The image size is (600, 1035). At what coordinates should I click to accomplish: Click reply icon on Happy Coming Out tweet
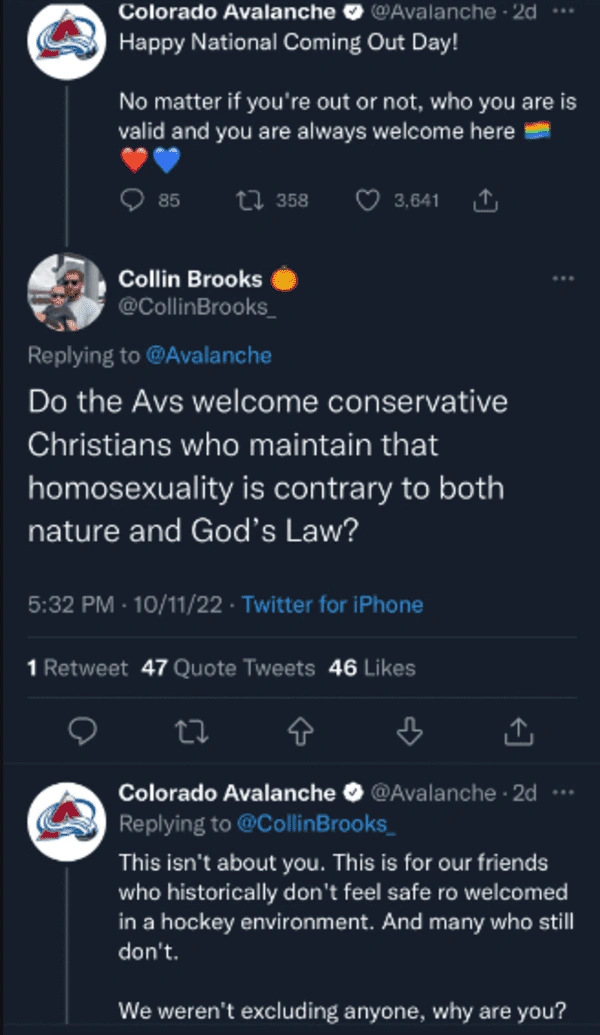pos(133,201)
